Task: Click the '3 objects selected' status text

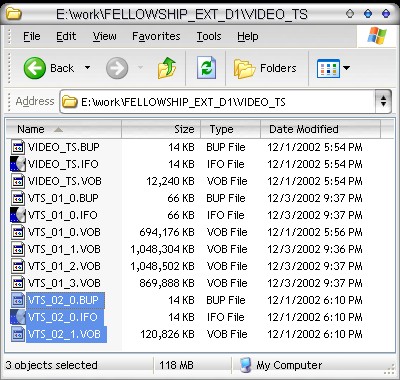Action: (x=52, y=365)
